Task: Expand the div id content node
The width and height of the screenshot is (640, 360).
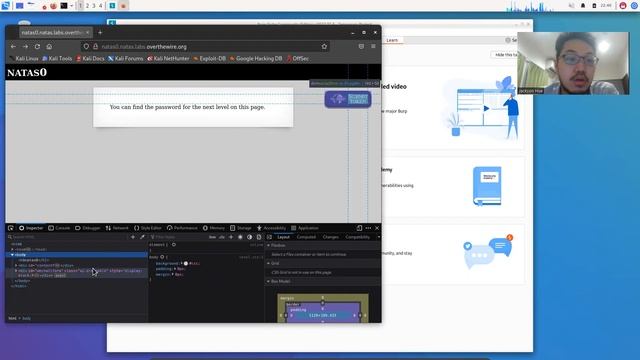Action: coord(16,265)
